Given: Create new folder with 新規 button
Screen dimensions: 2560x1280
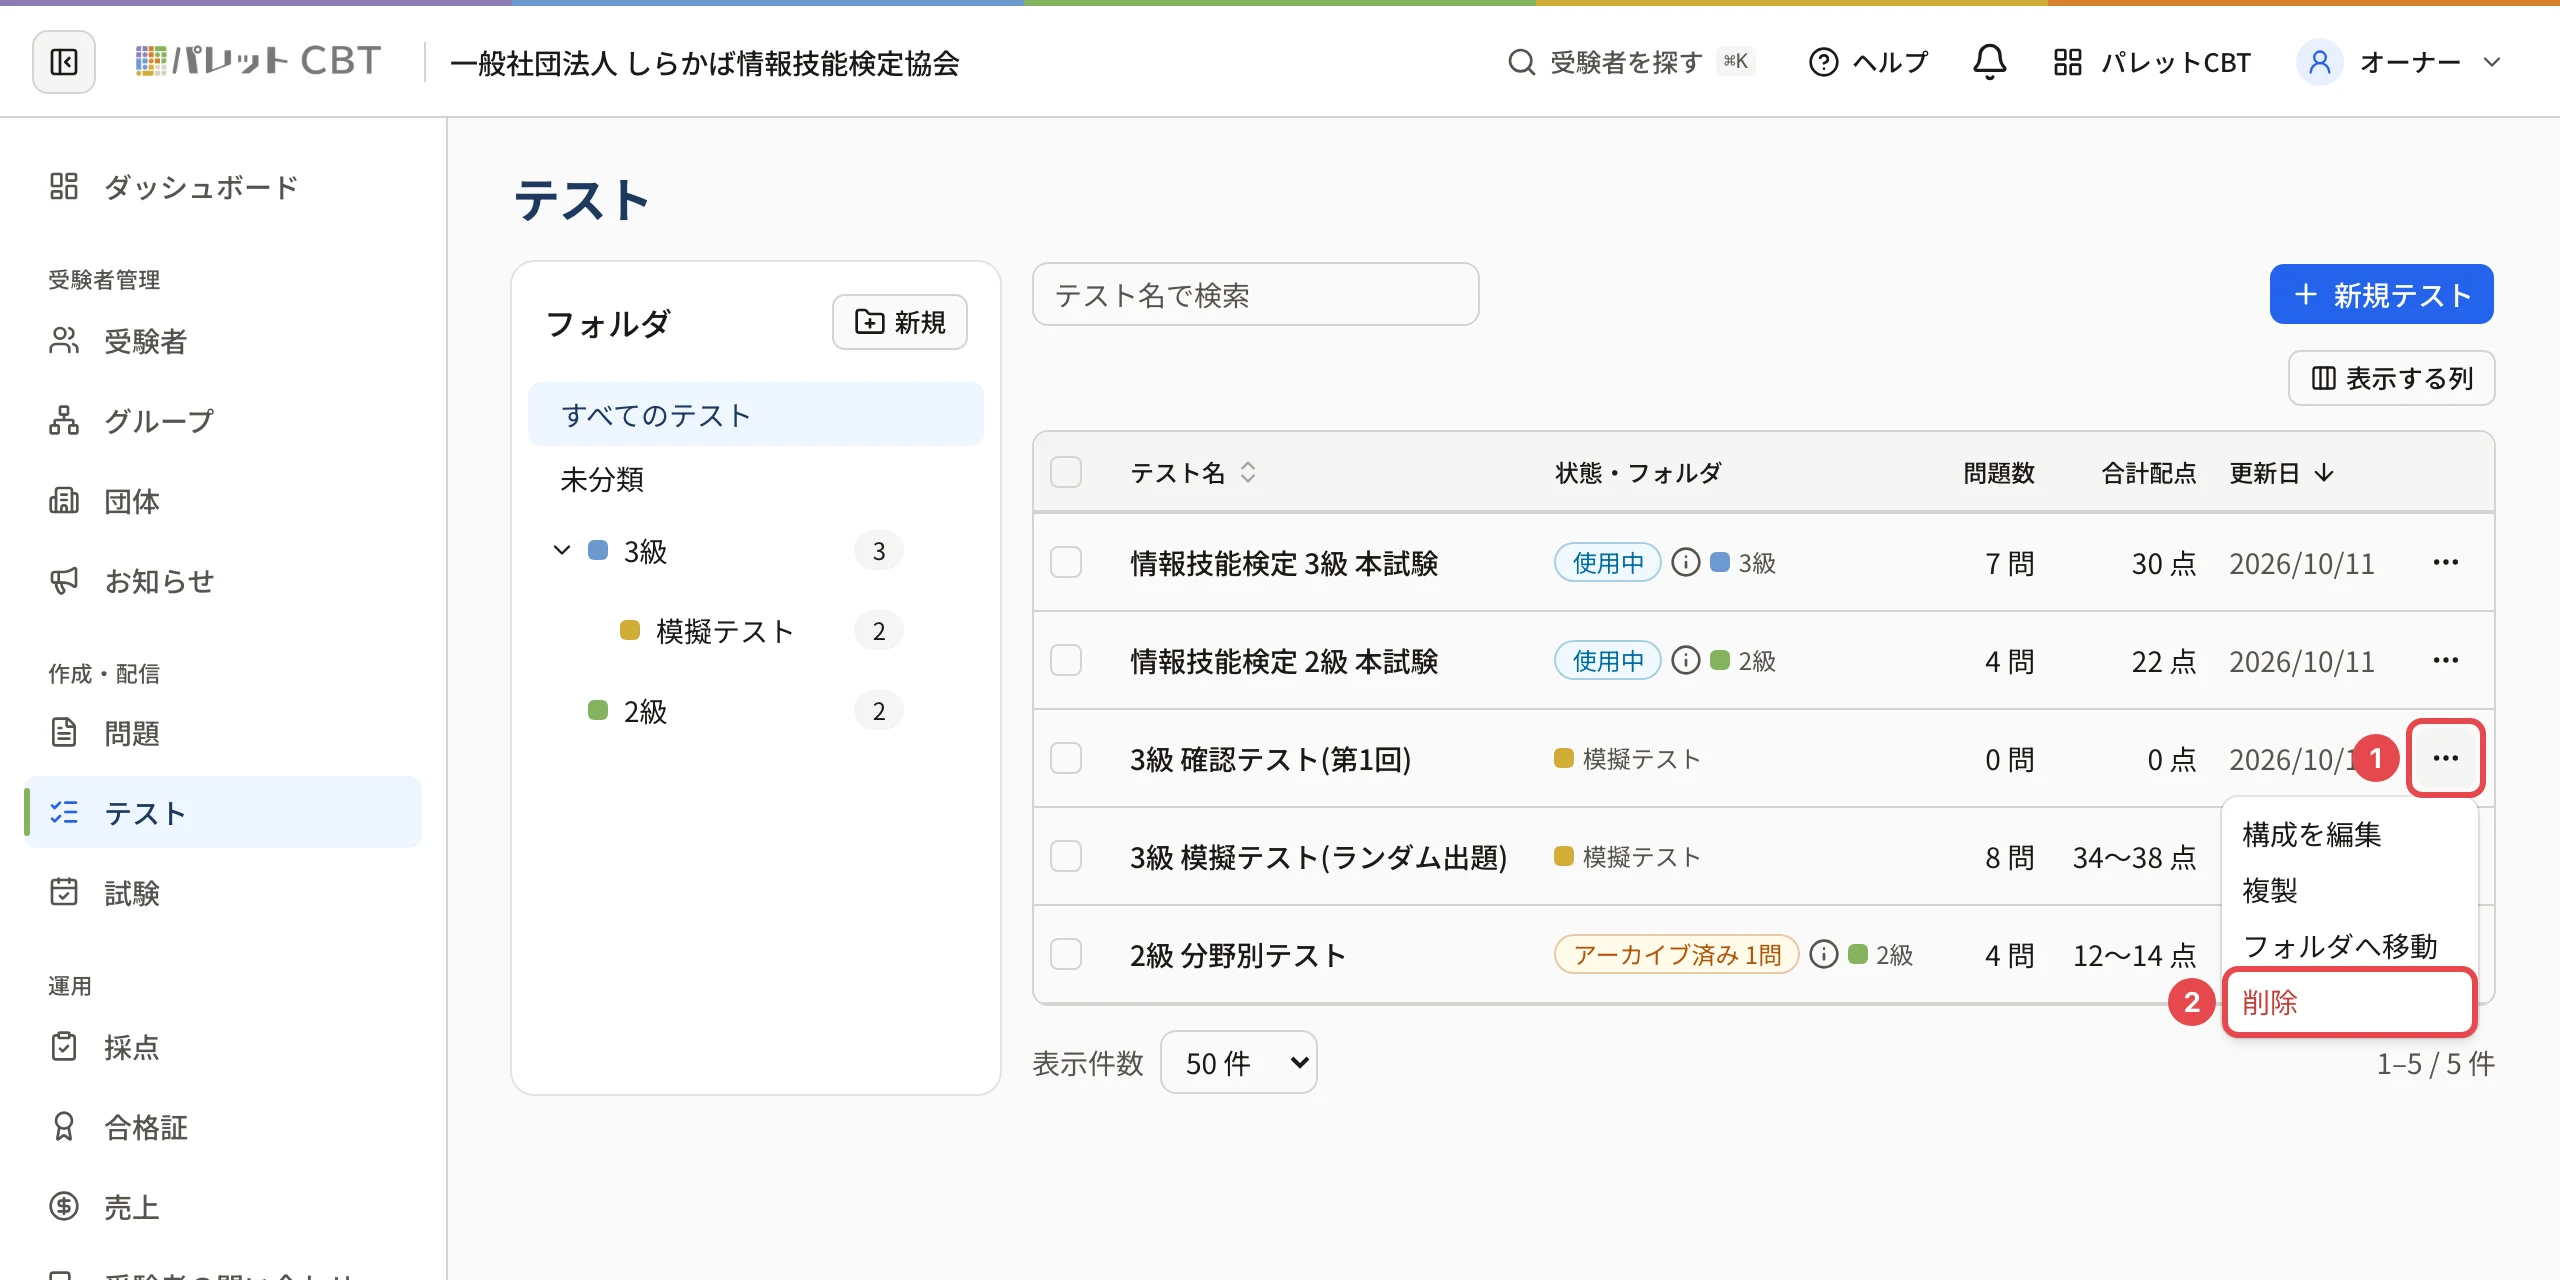Looking at the screenshot, I should 900,322.
